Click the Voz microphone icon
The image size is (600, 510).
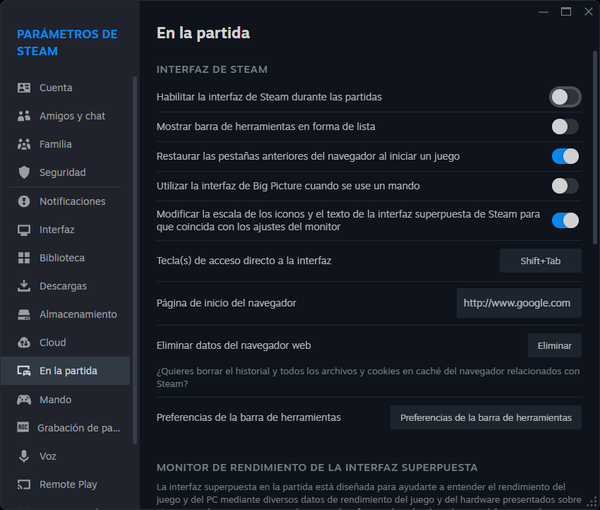click(x=24, y=456)
